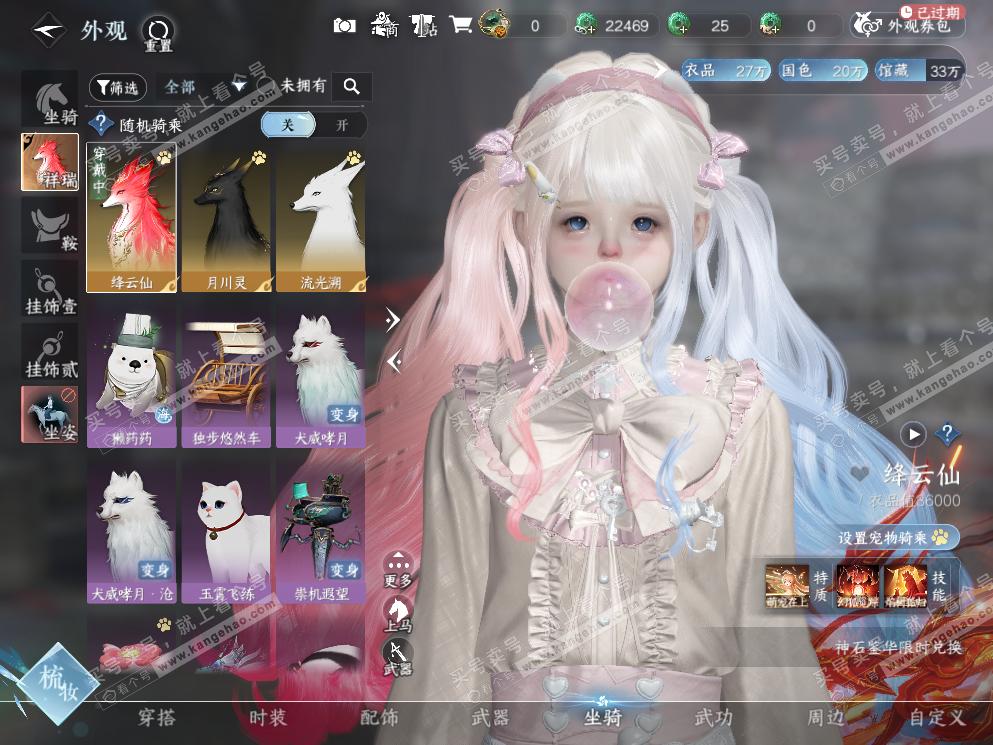Open the 站 station icon
This screenshot has height=745, width=993.
tap(424, 25)
